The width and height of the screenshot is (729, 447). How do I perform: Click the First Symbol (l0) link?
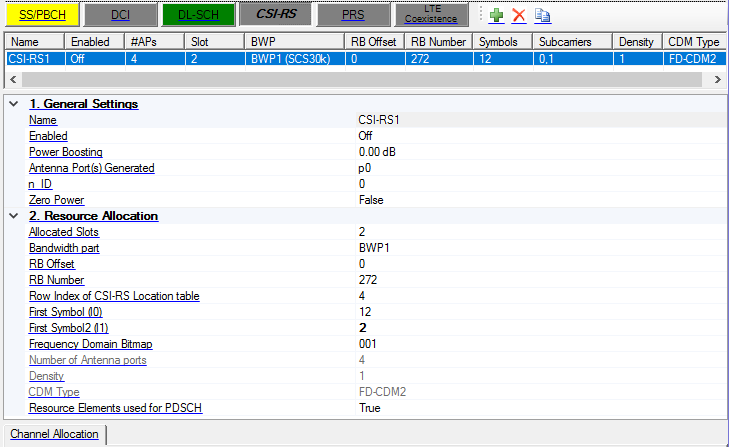click(66, 312)
